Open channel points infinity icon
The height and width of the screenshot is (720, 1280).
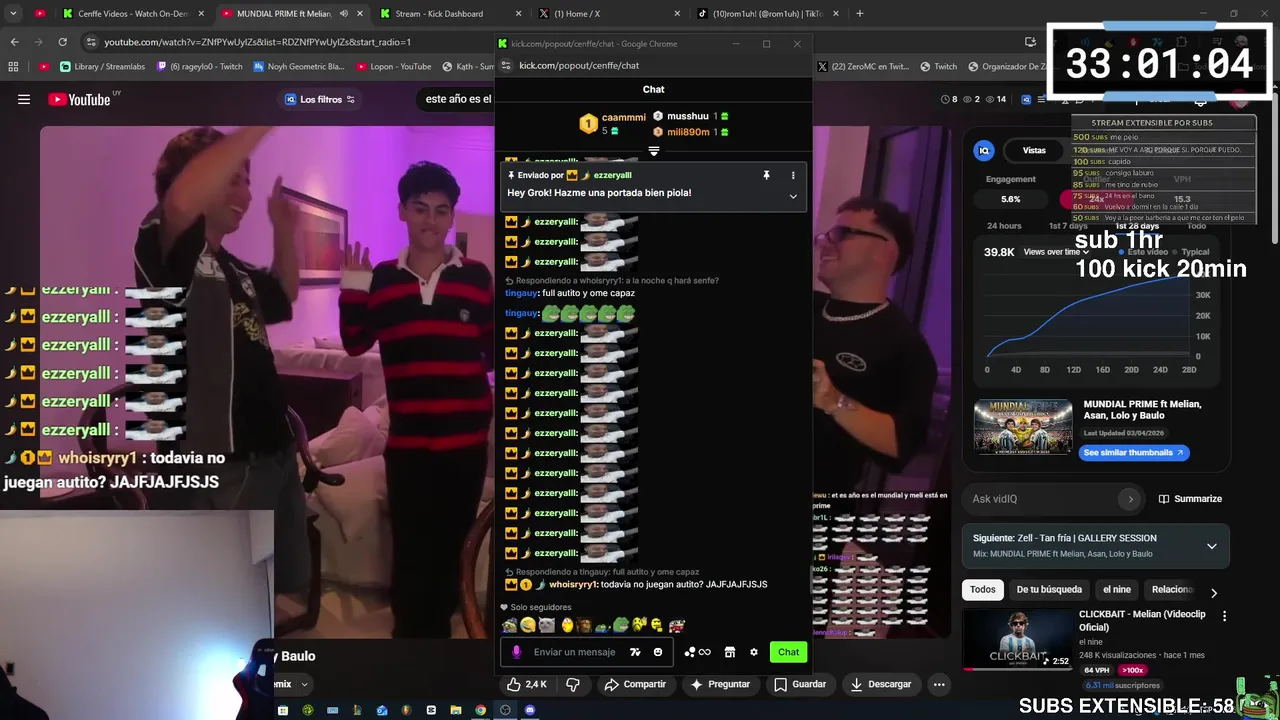(697, 652)
